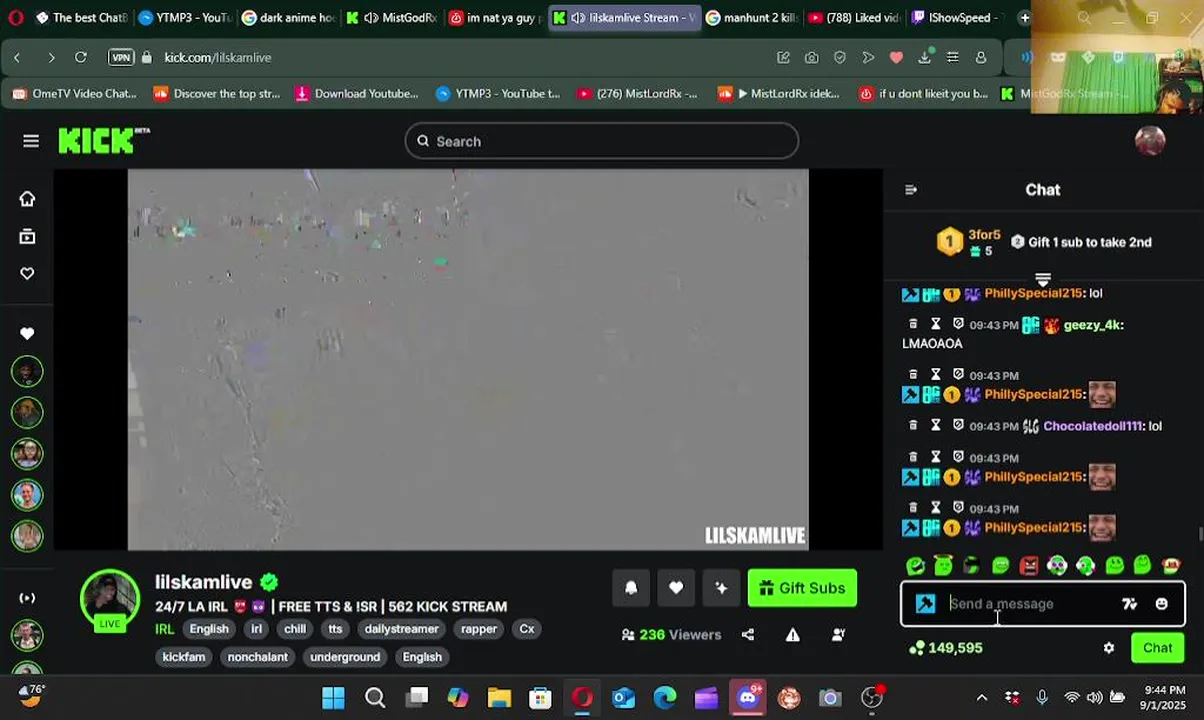Select the kickfam tag

click(184, 657)
